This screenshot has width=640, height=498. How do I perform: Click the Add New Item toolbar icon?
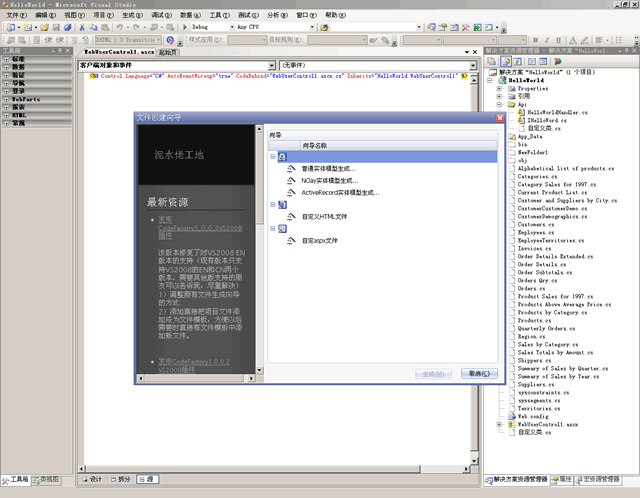pos(27,27)
